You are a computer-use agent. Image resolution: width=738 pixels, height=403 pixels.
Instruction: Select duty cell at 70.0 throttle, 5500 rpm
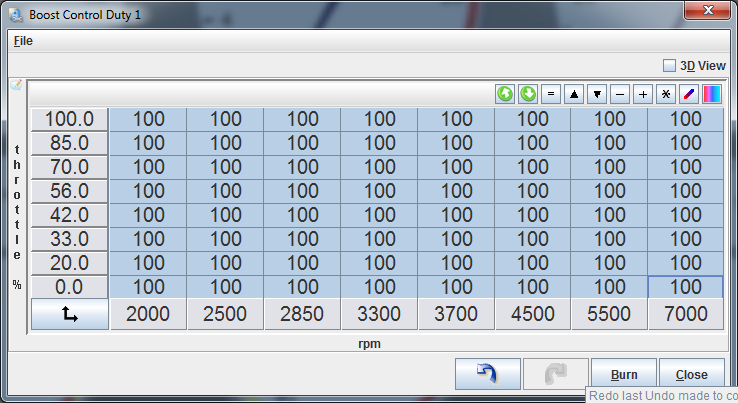[610, 167]
